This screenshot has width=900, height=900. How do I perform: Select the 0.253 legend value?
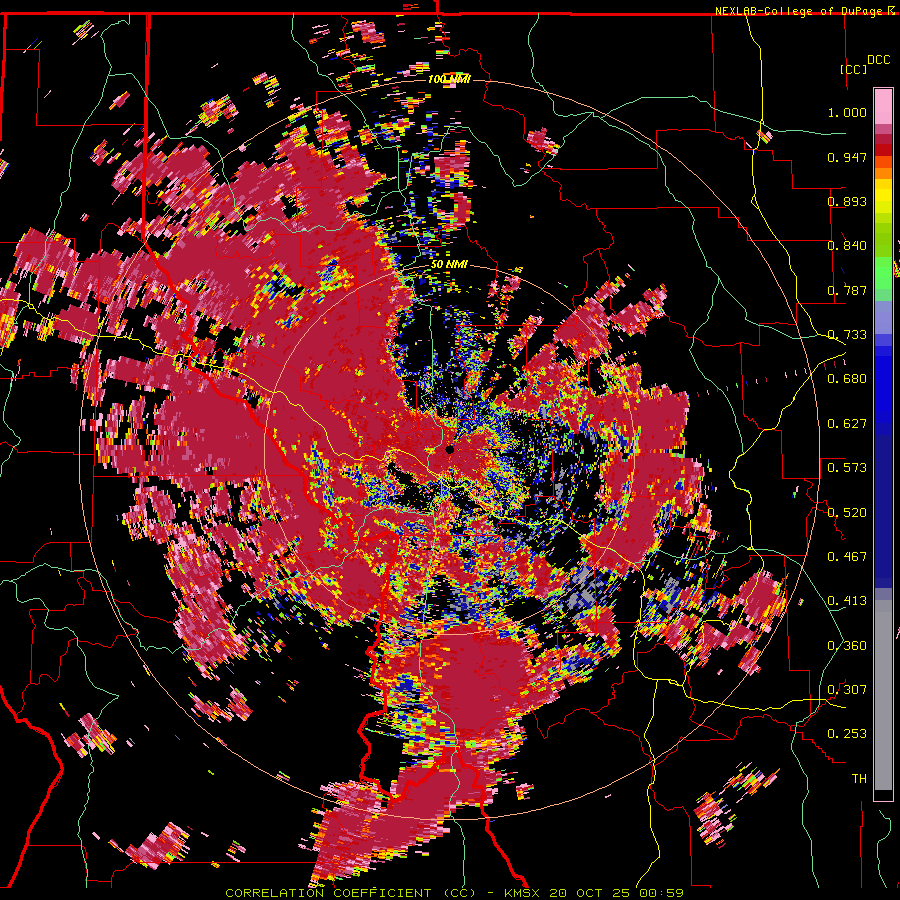pos(847,734)
